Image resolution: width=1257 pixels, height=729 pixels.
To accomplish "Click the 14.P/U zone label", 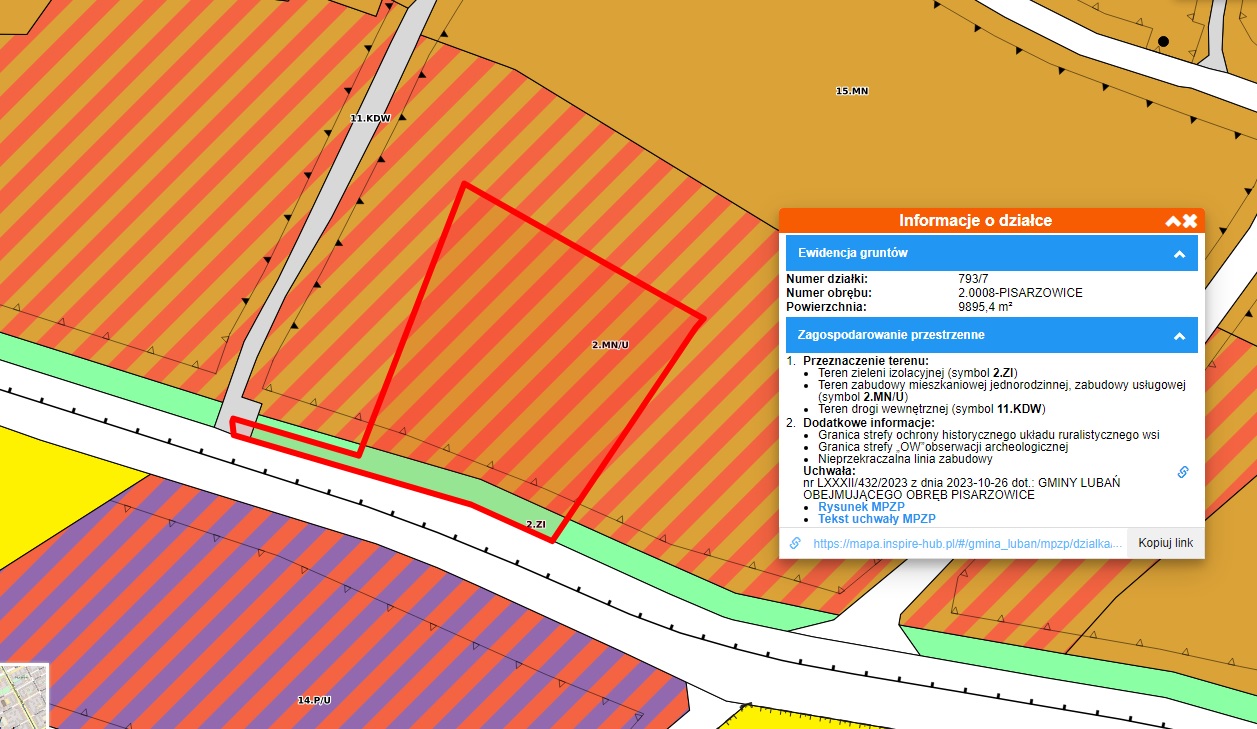I will click(314, 700).
